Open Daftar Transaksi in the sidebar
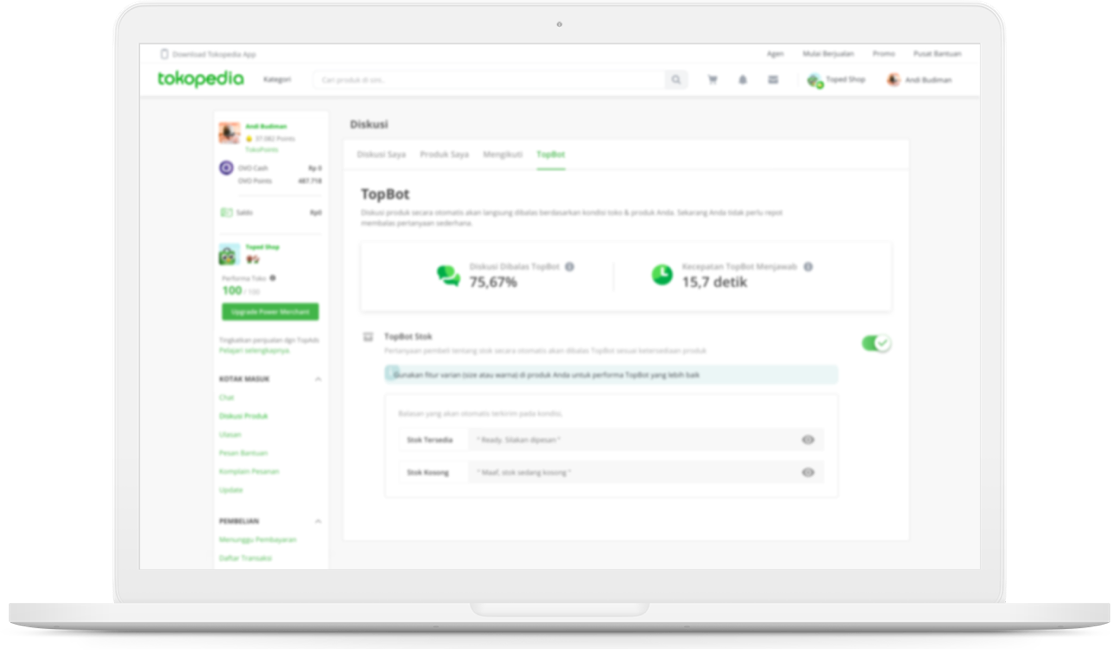The height and width of the screenshot is (650, 1112). pos(245,558)
